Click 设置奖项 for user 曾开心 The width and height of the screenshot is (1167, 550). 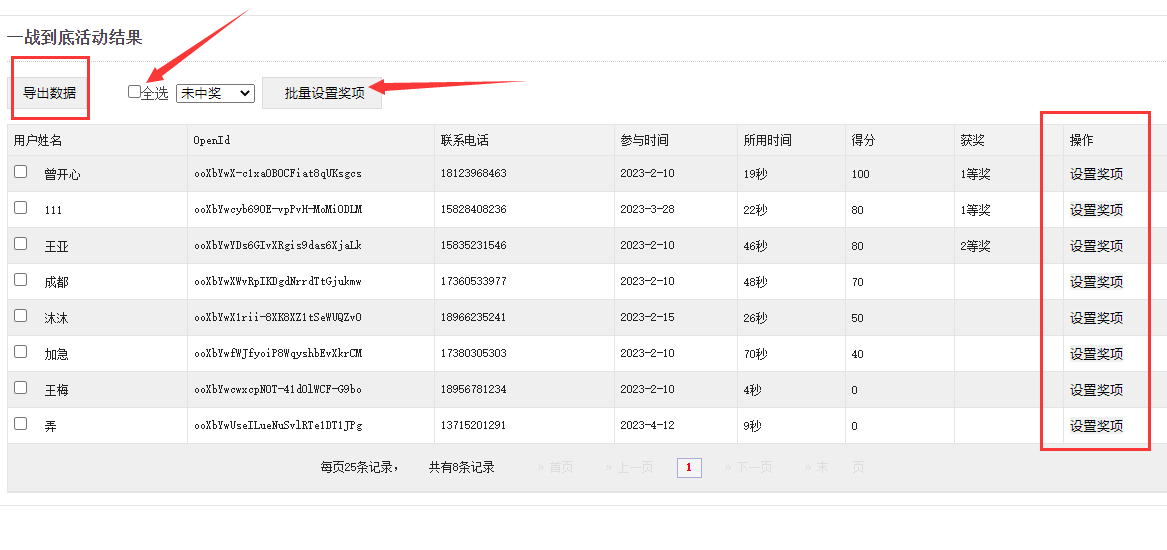coord(1096,174)
